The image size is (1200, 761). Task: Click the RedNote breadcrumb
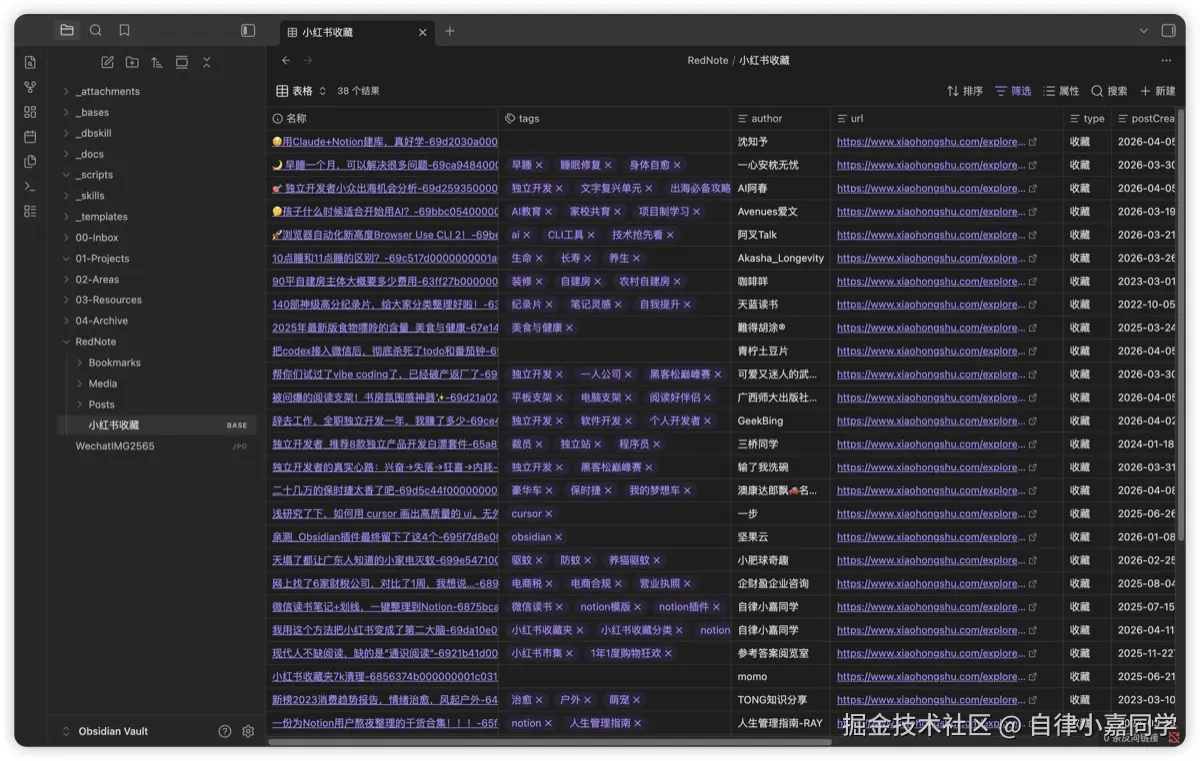pos(707,61)
